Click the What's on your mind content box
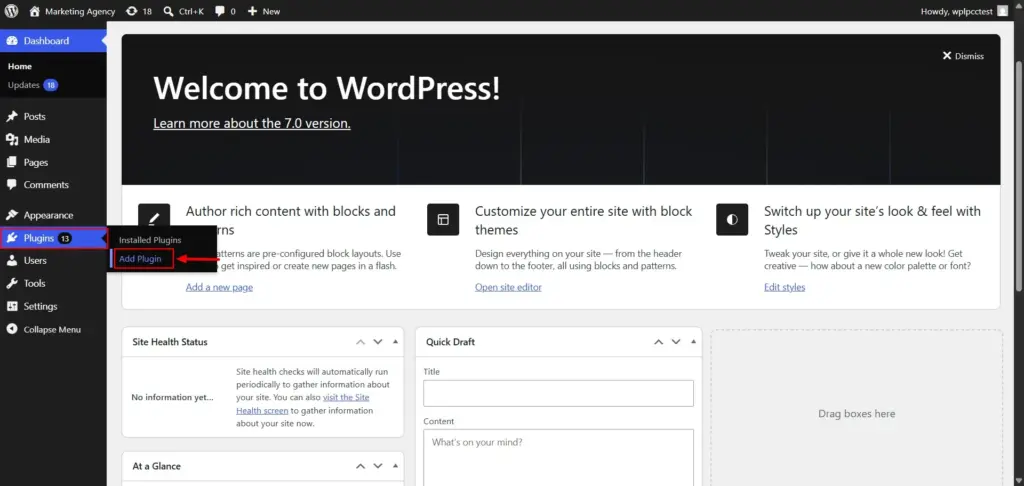This screenshot has height=486, width=1024. pos(558,457)
